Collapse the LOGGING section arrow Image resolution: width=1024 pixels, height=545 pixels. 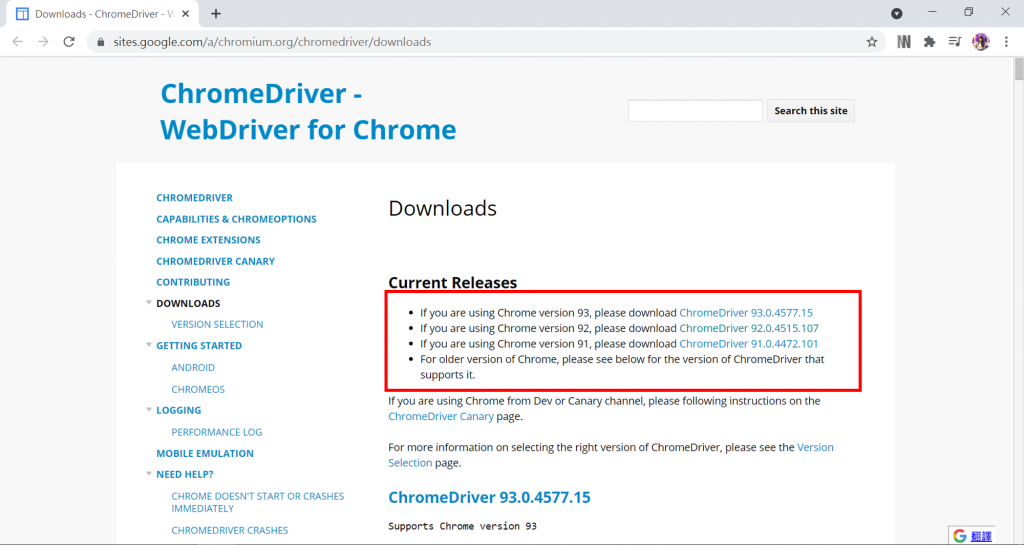149,409
